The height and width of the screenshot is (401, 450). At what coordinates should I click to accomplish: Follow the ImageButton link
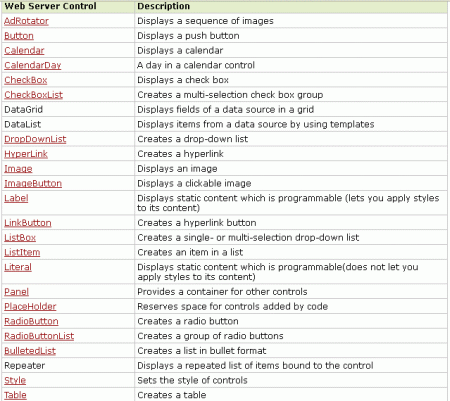[33, 183]
